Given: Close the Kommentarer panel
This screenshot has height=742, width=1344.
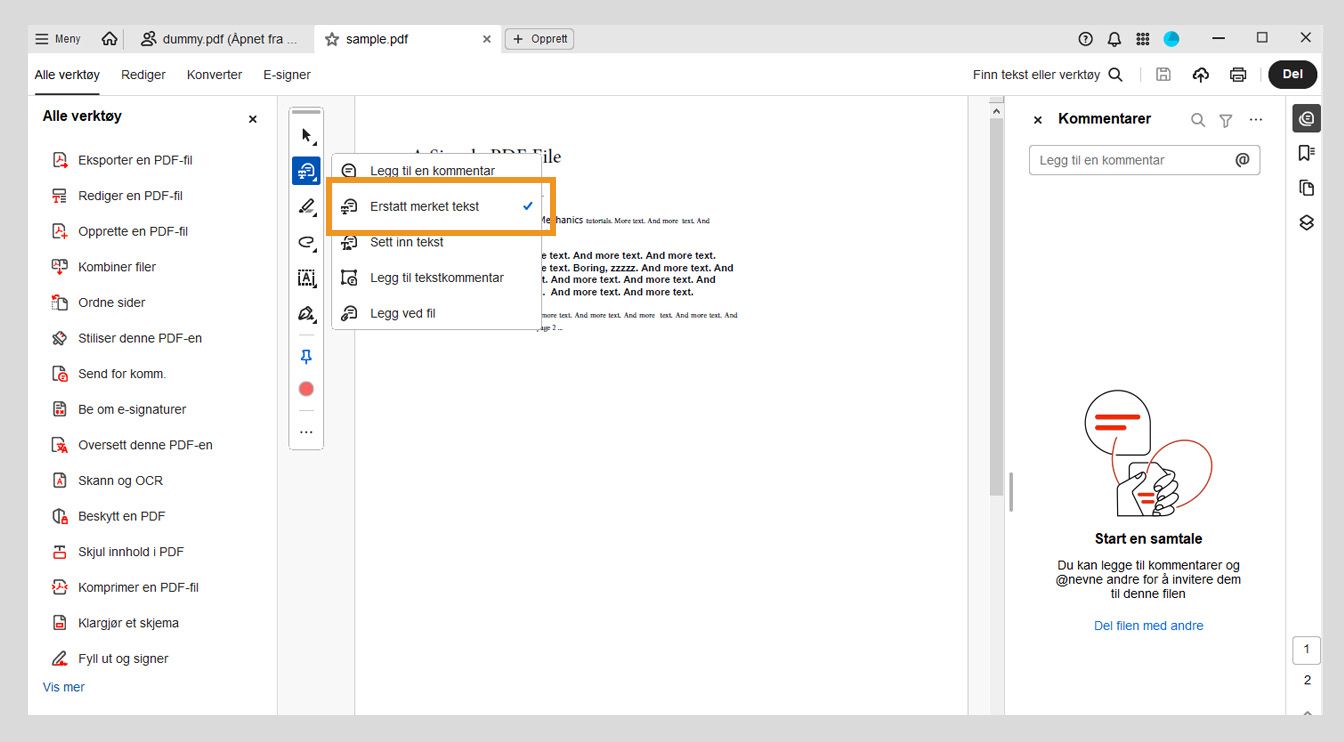Looking at the screenshot, I should [x=1037, y=120].
